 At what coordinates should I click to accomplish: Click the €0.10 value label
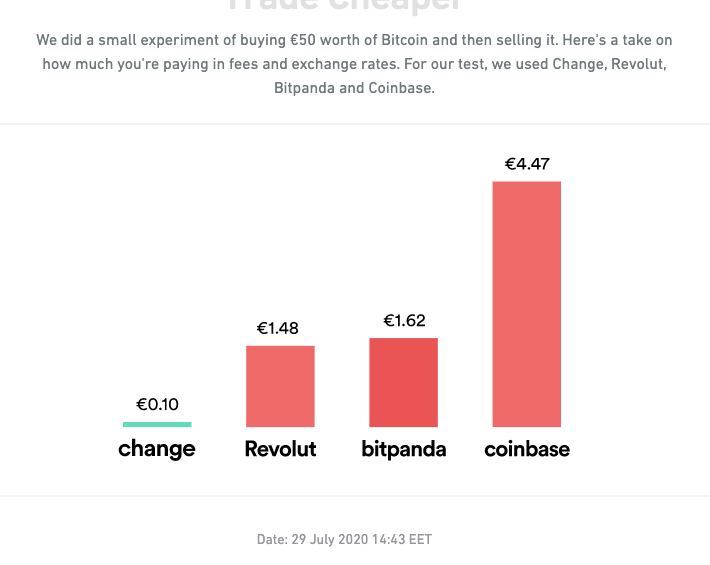[x=157, y=404]
